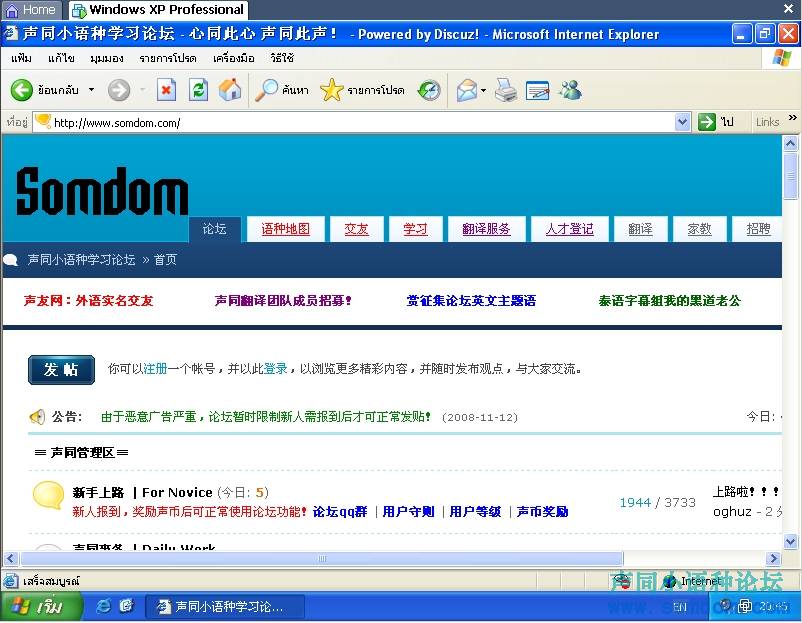Click the address bar URL field
Viewport: 802px width, 623px height.
(364, 123)
